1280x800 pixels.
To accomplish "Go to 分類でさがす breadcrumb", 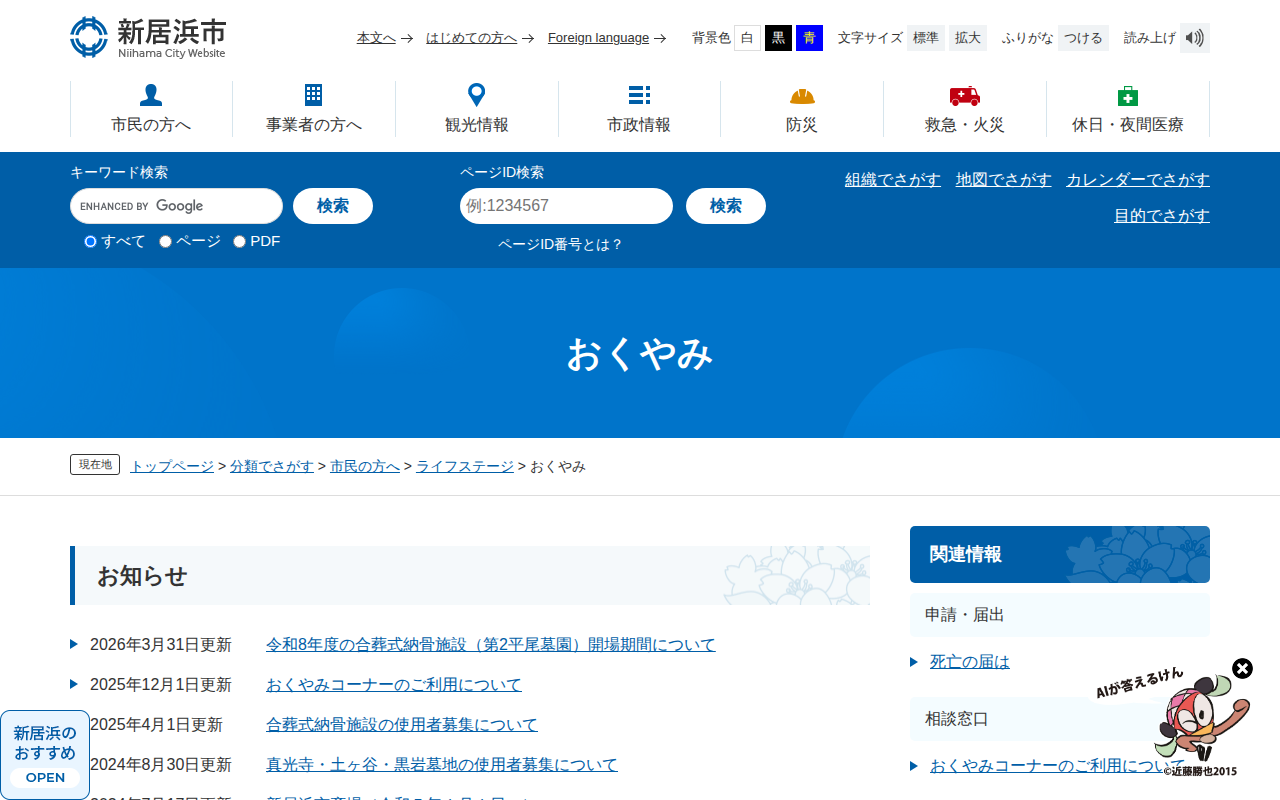I will coord(272,466).
